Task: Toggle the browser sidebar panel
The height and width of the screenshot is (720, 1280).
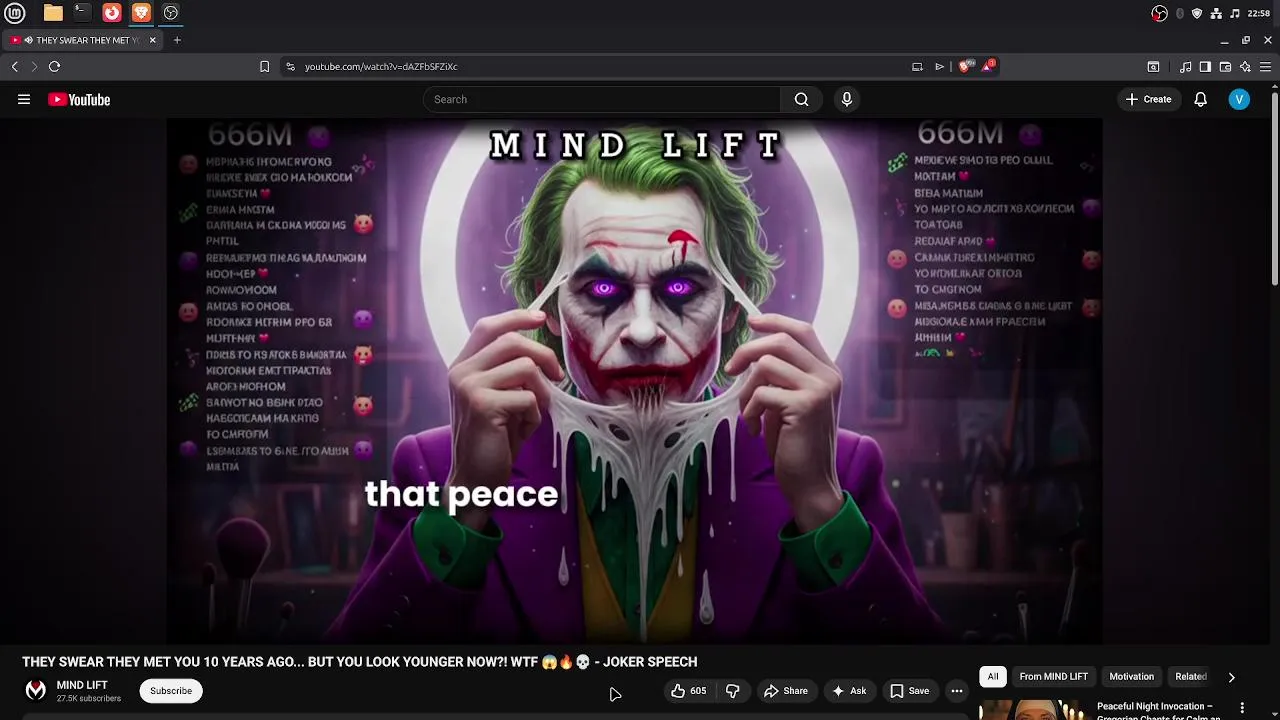Action: [1205, 67]
